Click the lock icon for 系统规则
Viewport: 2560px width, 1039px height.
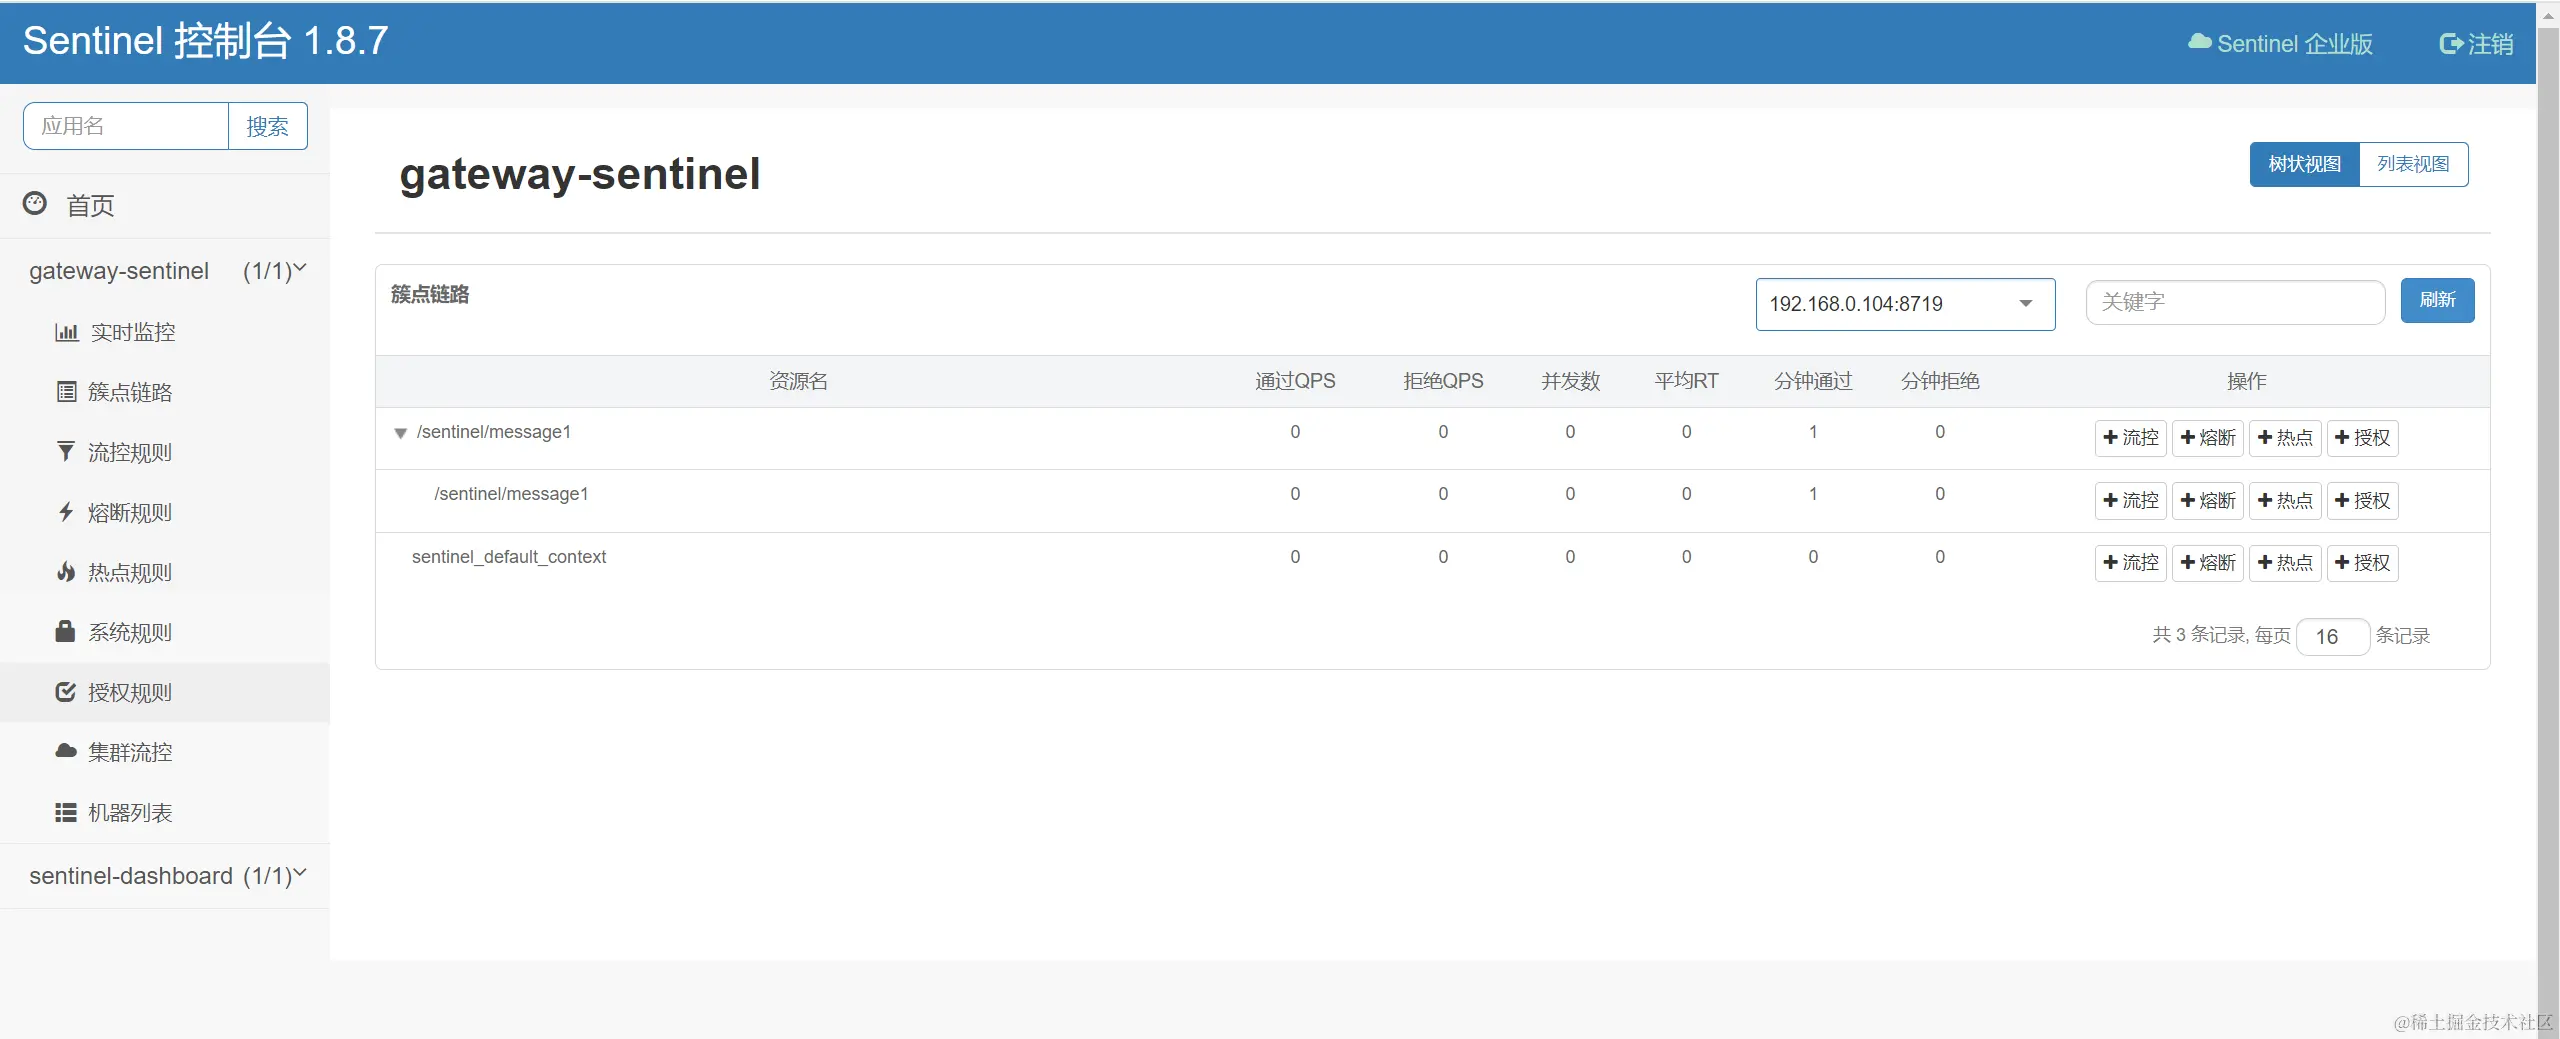point(66,632)
